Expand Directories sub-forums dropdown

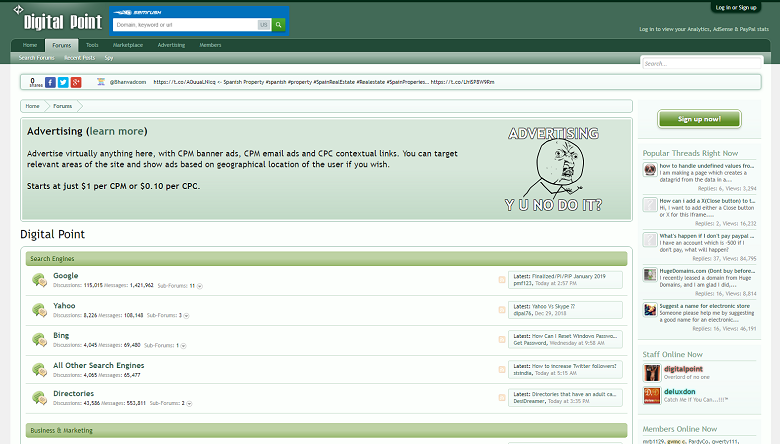189,403
